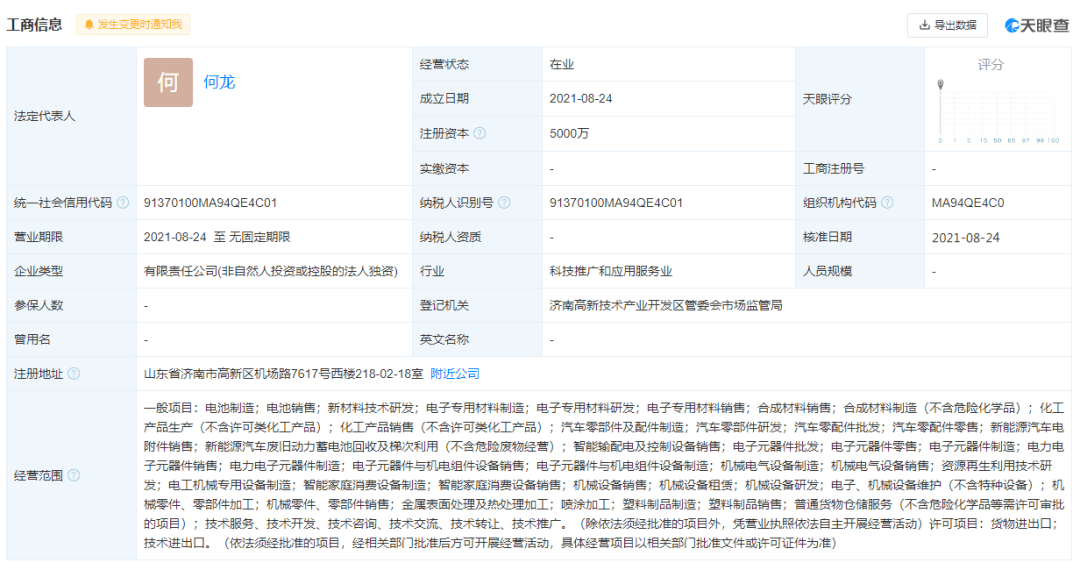Viewport: 1080px width, 570px height.
Task: Click business term 2021-08-24 至 无固定期限
Action: point(217,237)
